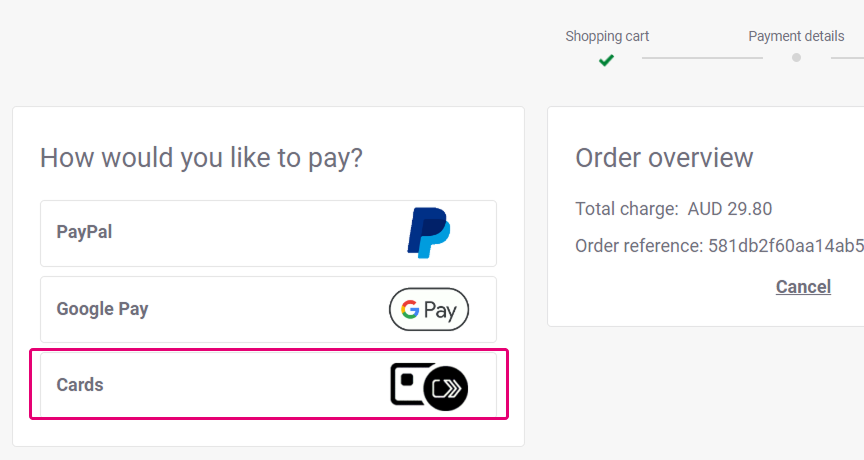The height and width of the screenshot is (460, 864).
Task: Cancel the order via Cancel link
Action: pos(803,287)
